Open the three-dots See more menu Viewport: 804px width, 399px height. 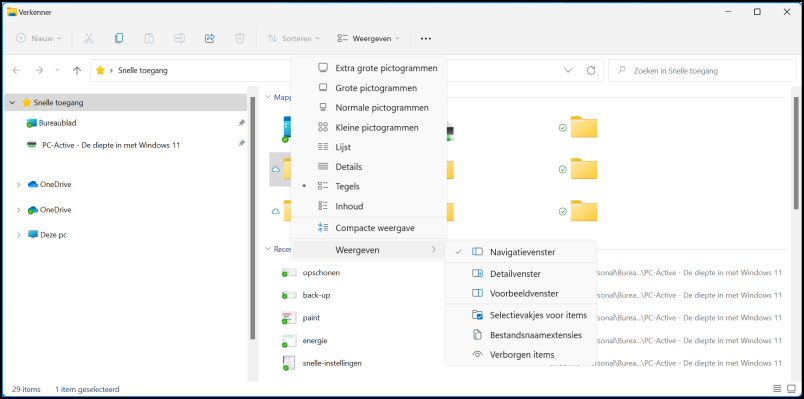426,38
